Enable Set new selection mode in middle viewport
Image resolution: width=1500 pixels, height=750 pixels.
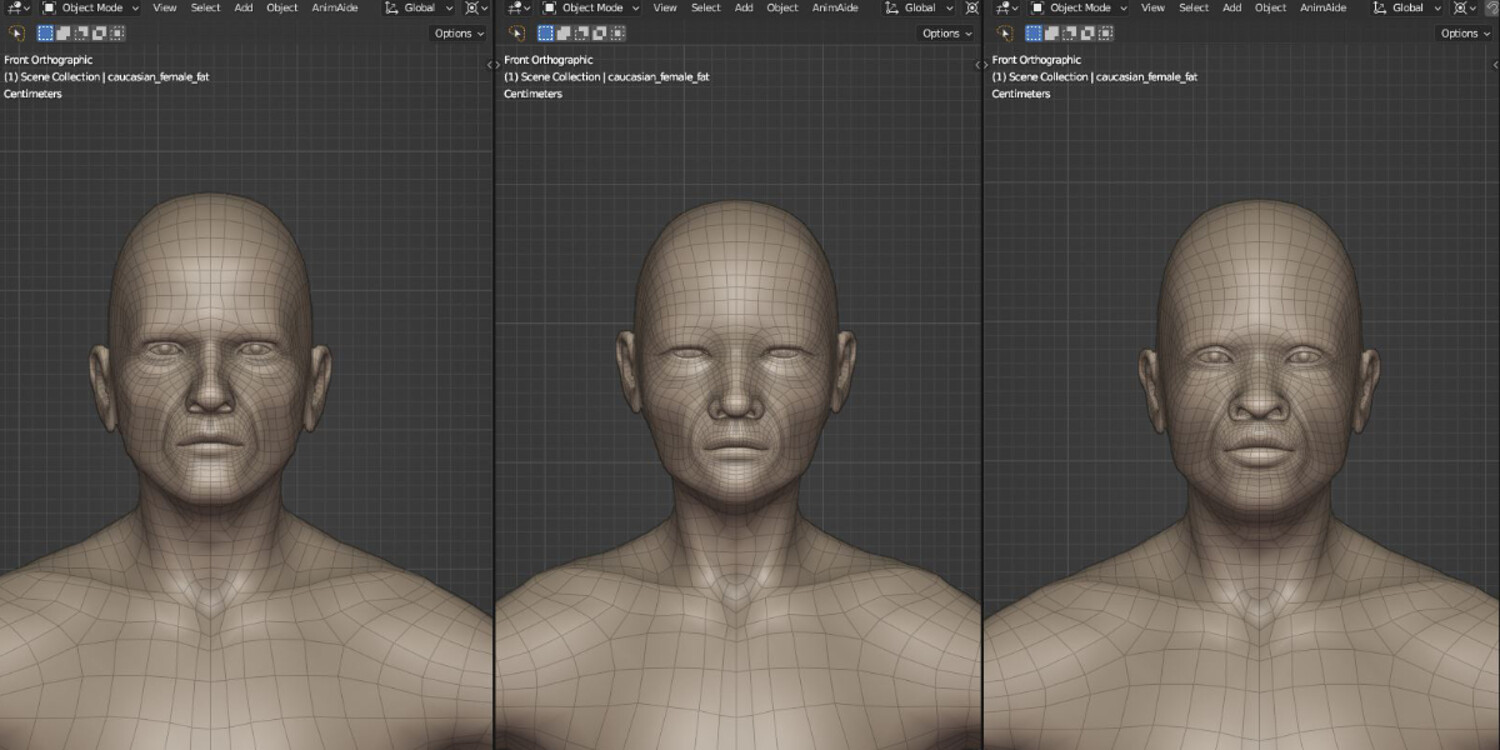pos(545,33)
